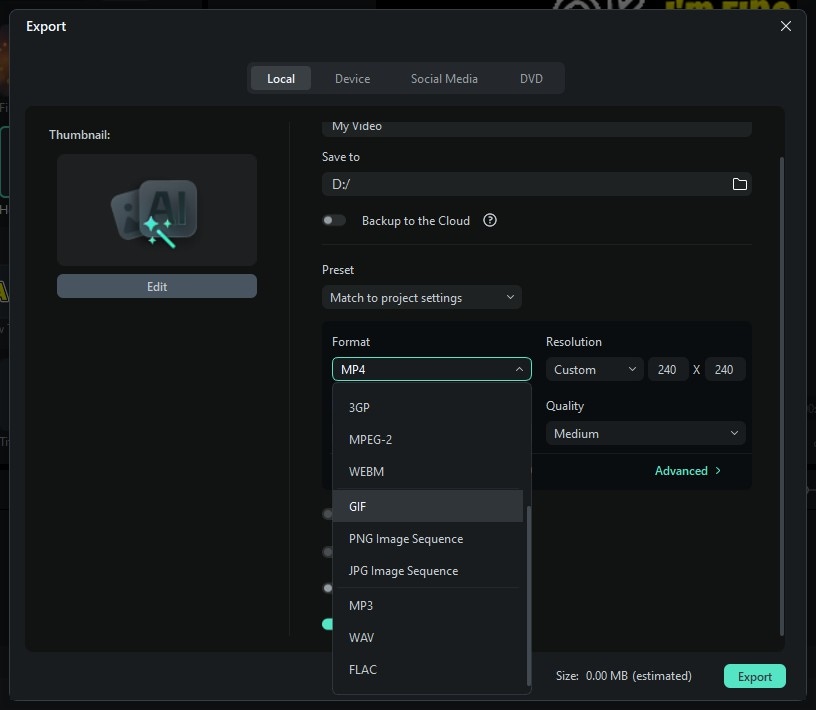The image size is (816, 710).
Task: Open the Preset dropdown showing Match to project settings
Action: (x=421, y=297)
